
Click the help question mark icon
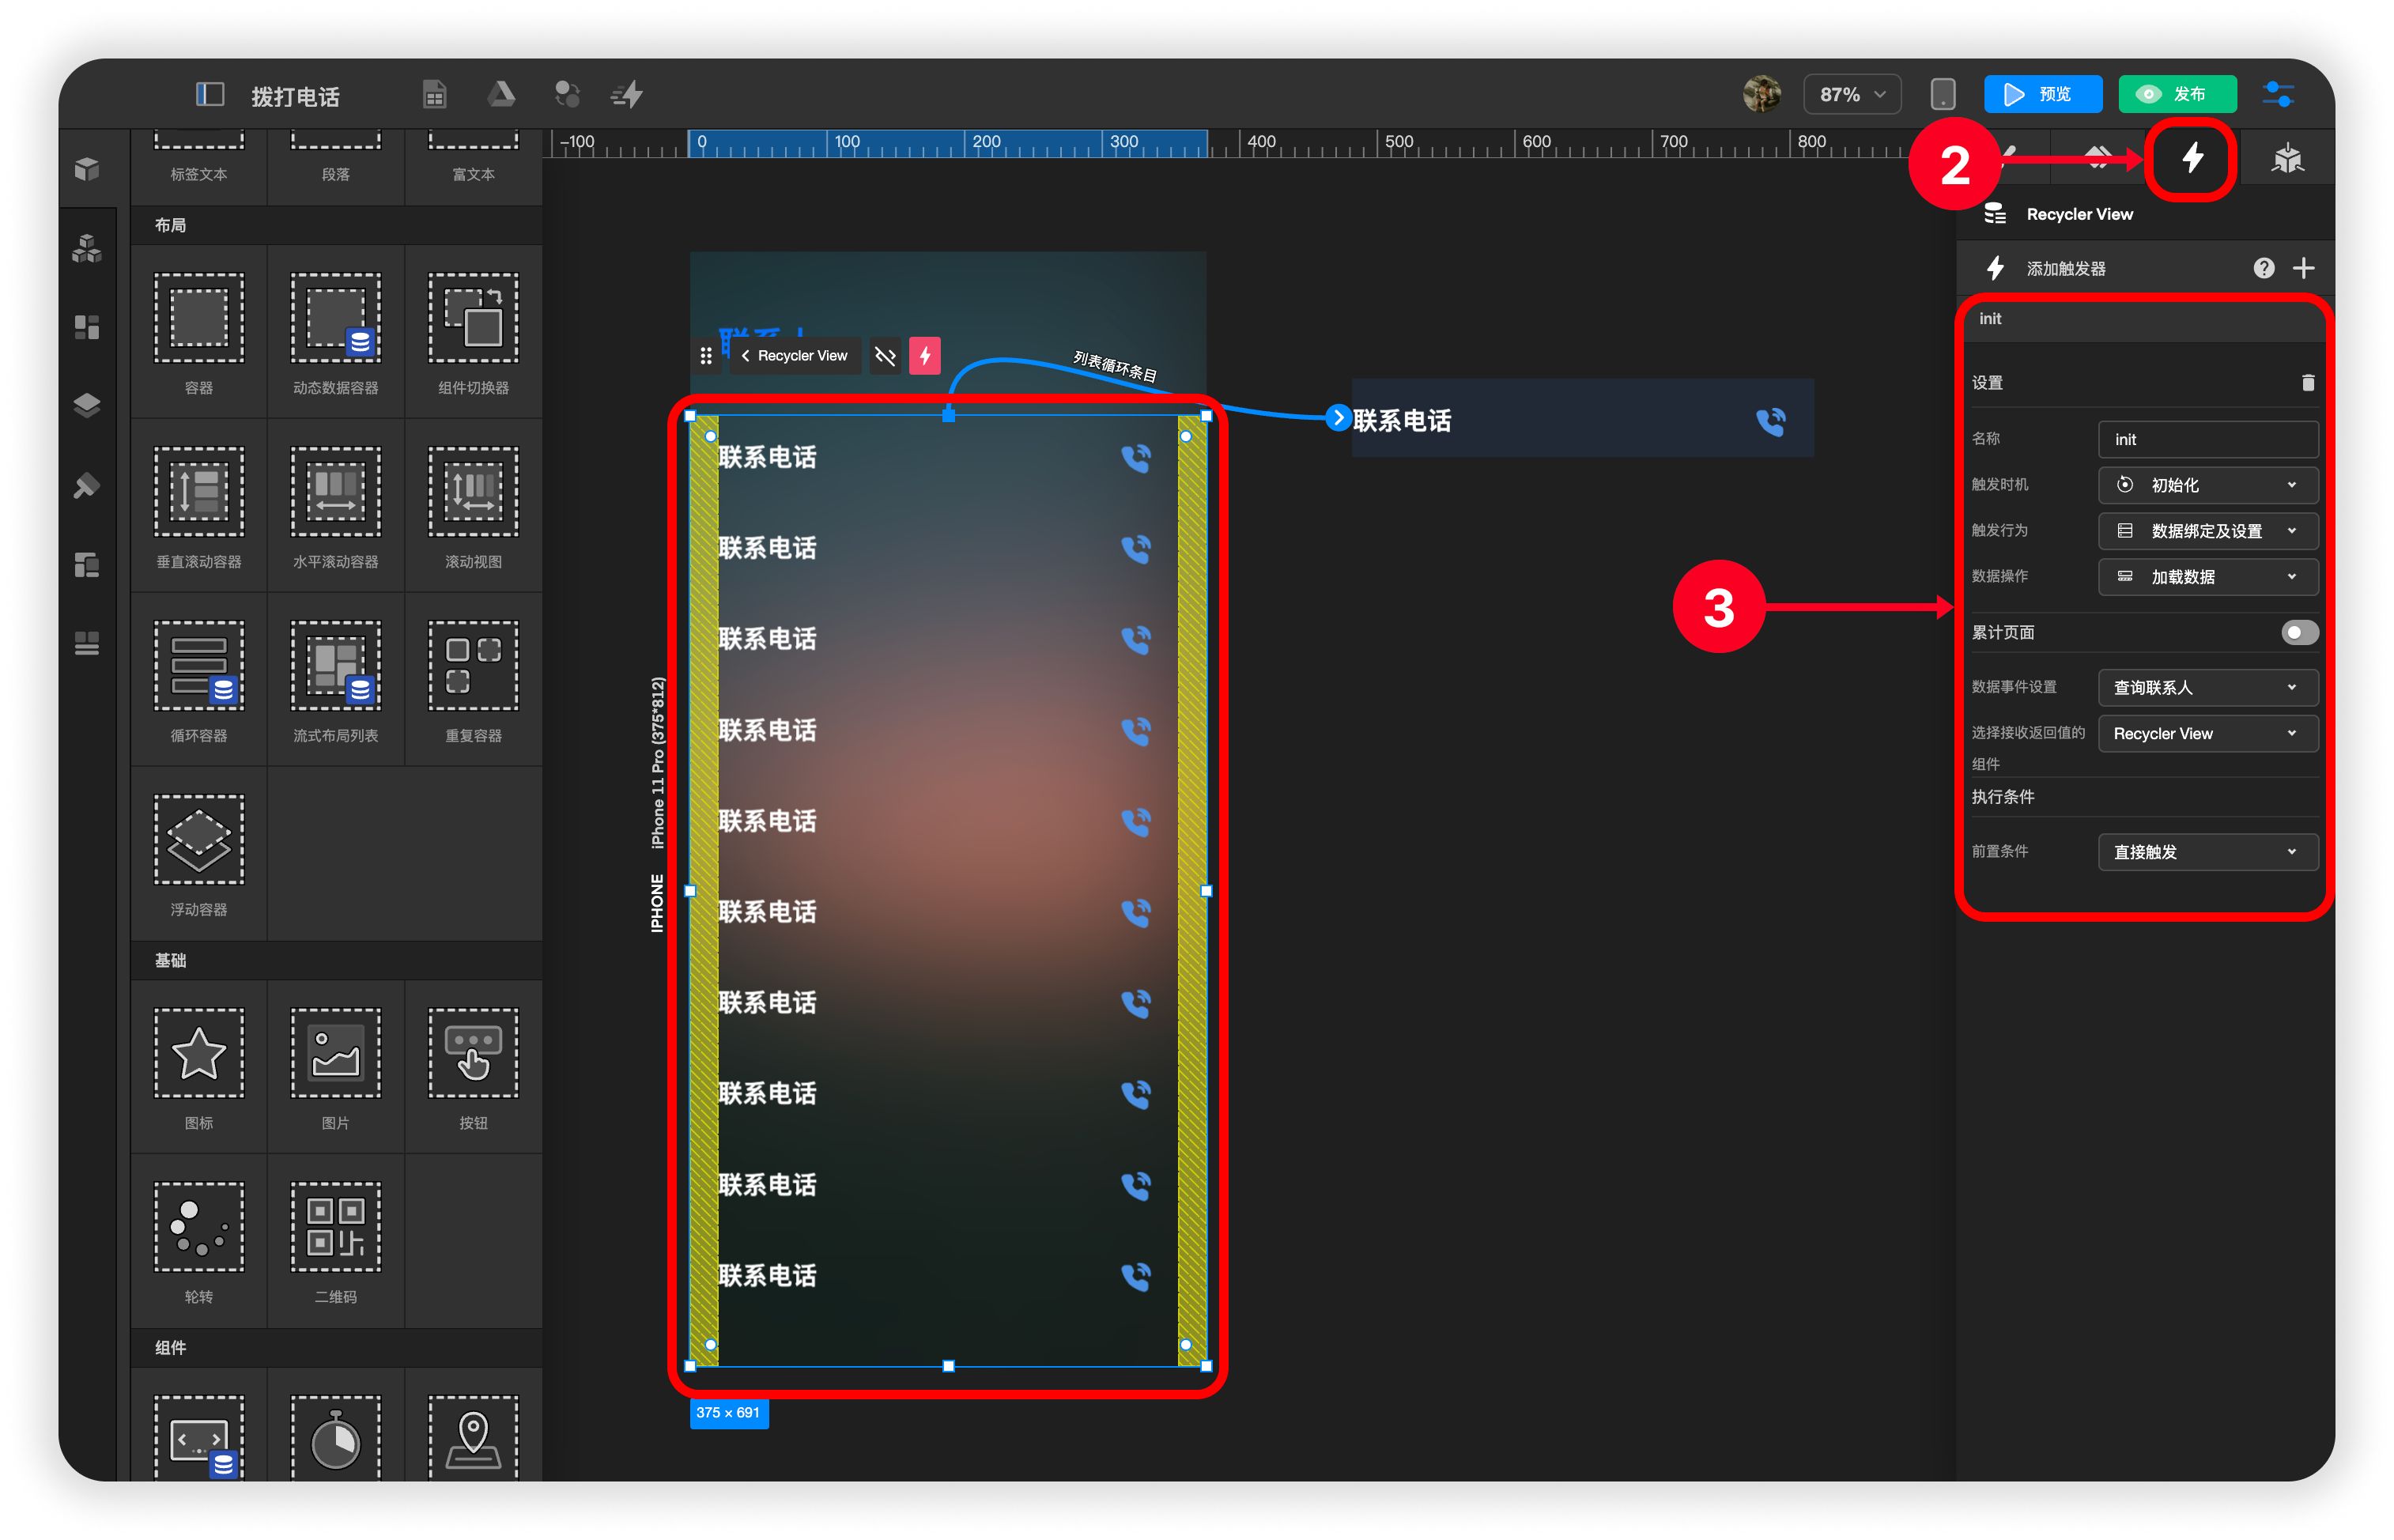(x=2264, y=268)
